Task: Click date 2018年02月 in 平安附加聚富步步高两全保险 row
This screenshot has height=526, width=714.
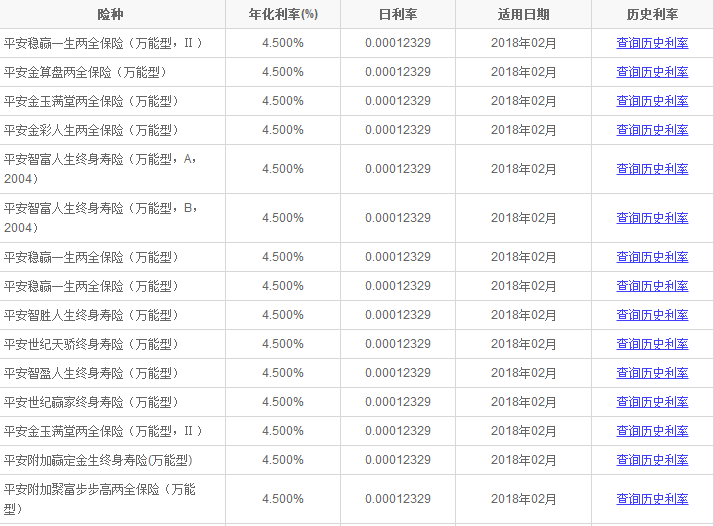Action: (523, 499)
